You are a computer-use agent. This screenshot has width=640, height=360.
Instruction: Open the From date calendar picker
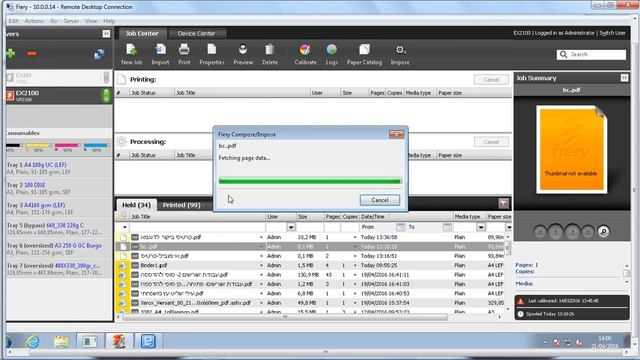[400, 227]
